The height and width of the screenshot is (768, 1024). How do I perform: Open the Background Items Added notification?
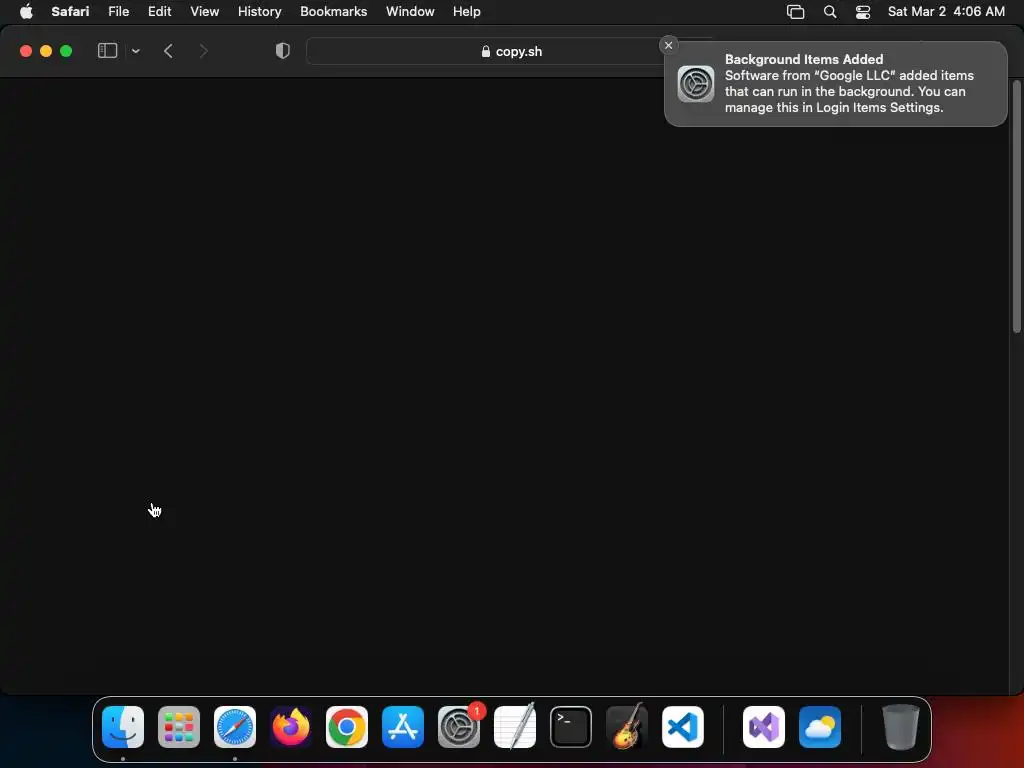(x=835, y=84)
